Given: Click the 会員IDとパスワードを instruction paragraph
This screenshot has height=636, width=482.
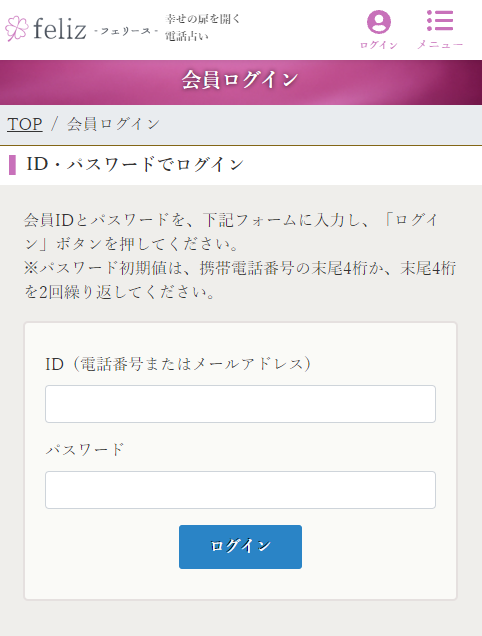Looking at the screenshot, I should click(x=232, y=232).
